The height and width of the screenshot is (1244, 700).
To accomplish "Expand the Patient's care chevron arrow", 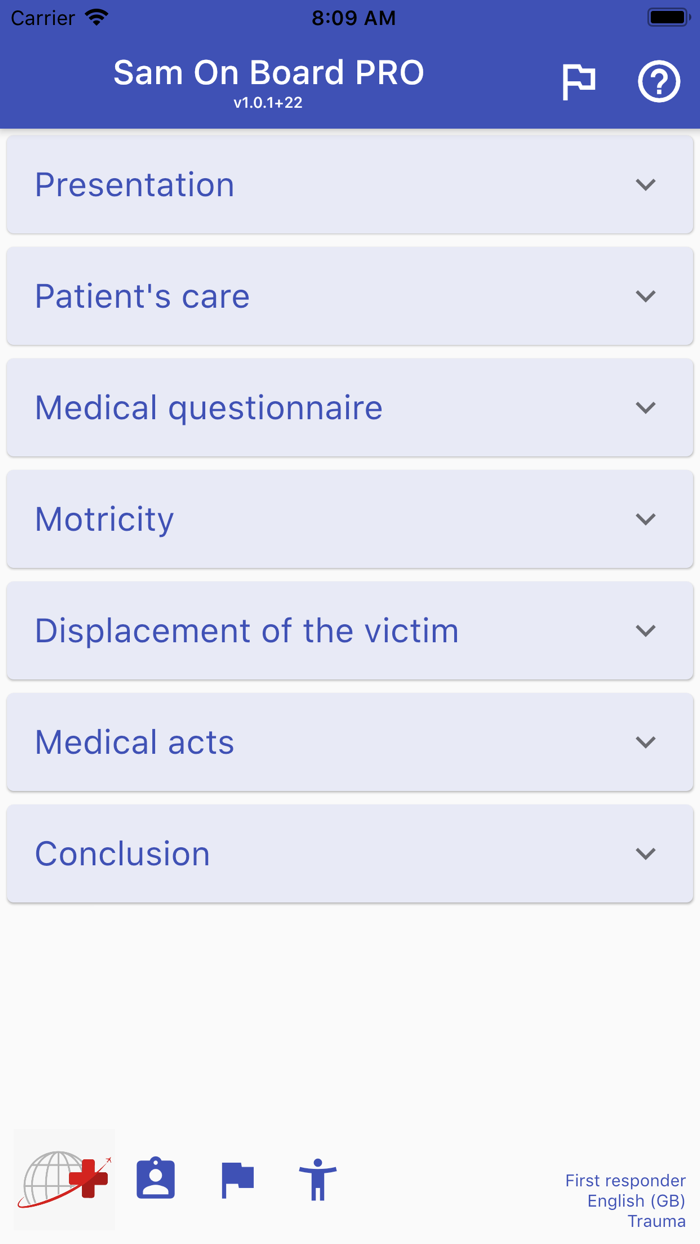I will (646, 296).
